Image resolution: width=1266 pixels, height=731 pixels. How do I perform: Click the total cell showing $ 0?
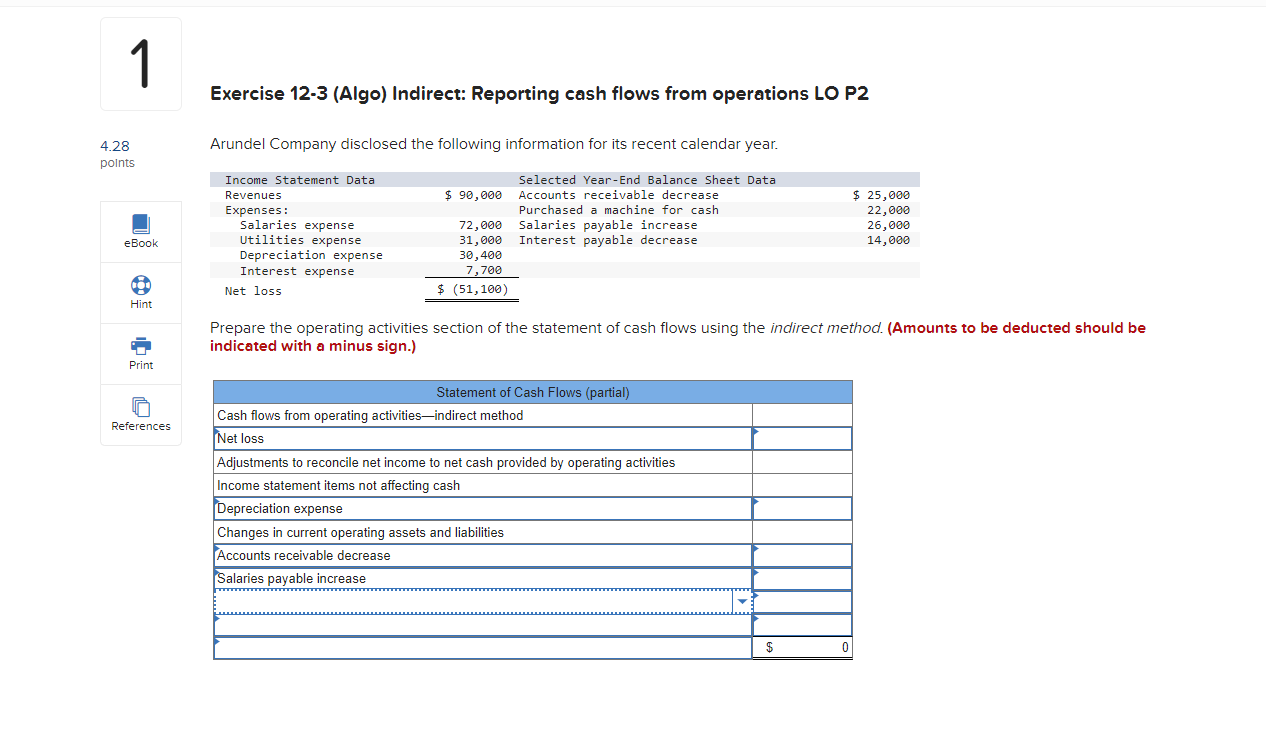802,648
